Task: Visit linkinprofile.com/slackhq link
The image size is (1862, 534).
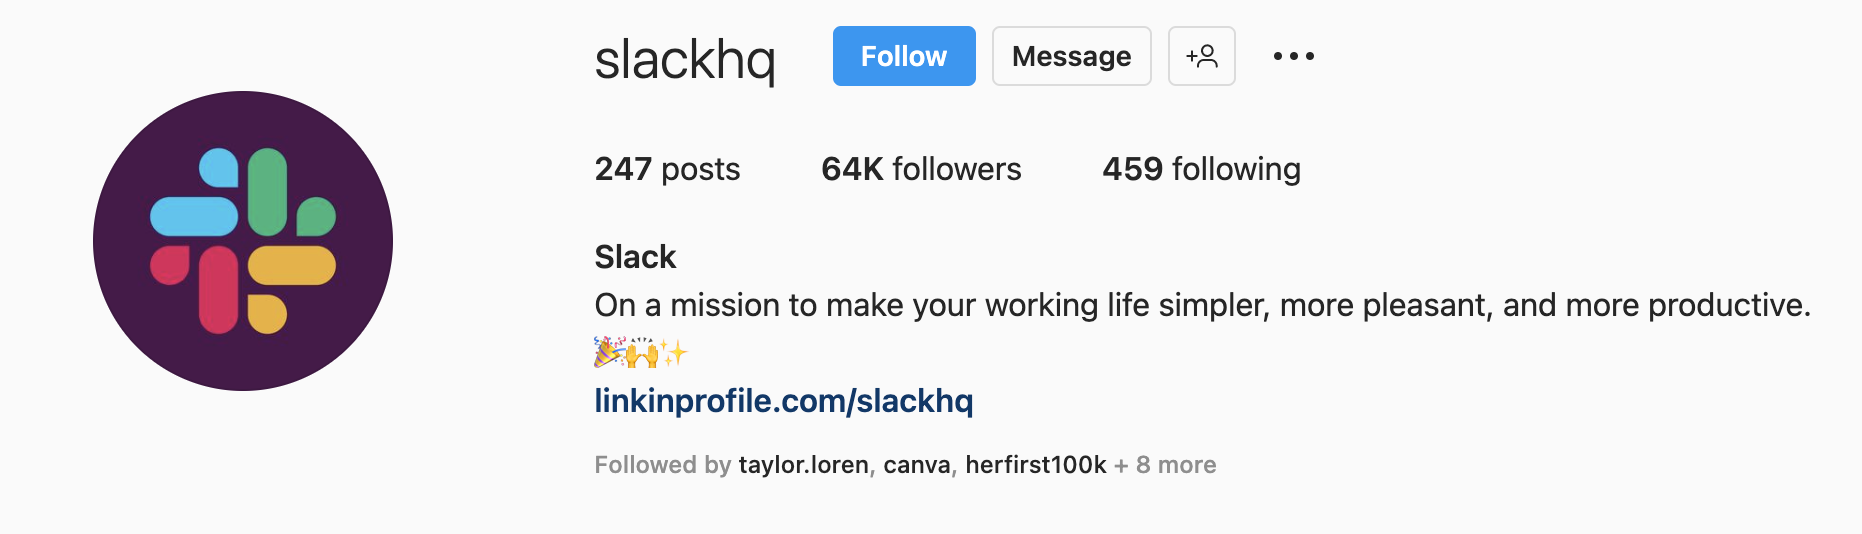Action: point(783,401)
